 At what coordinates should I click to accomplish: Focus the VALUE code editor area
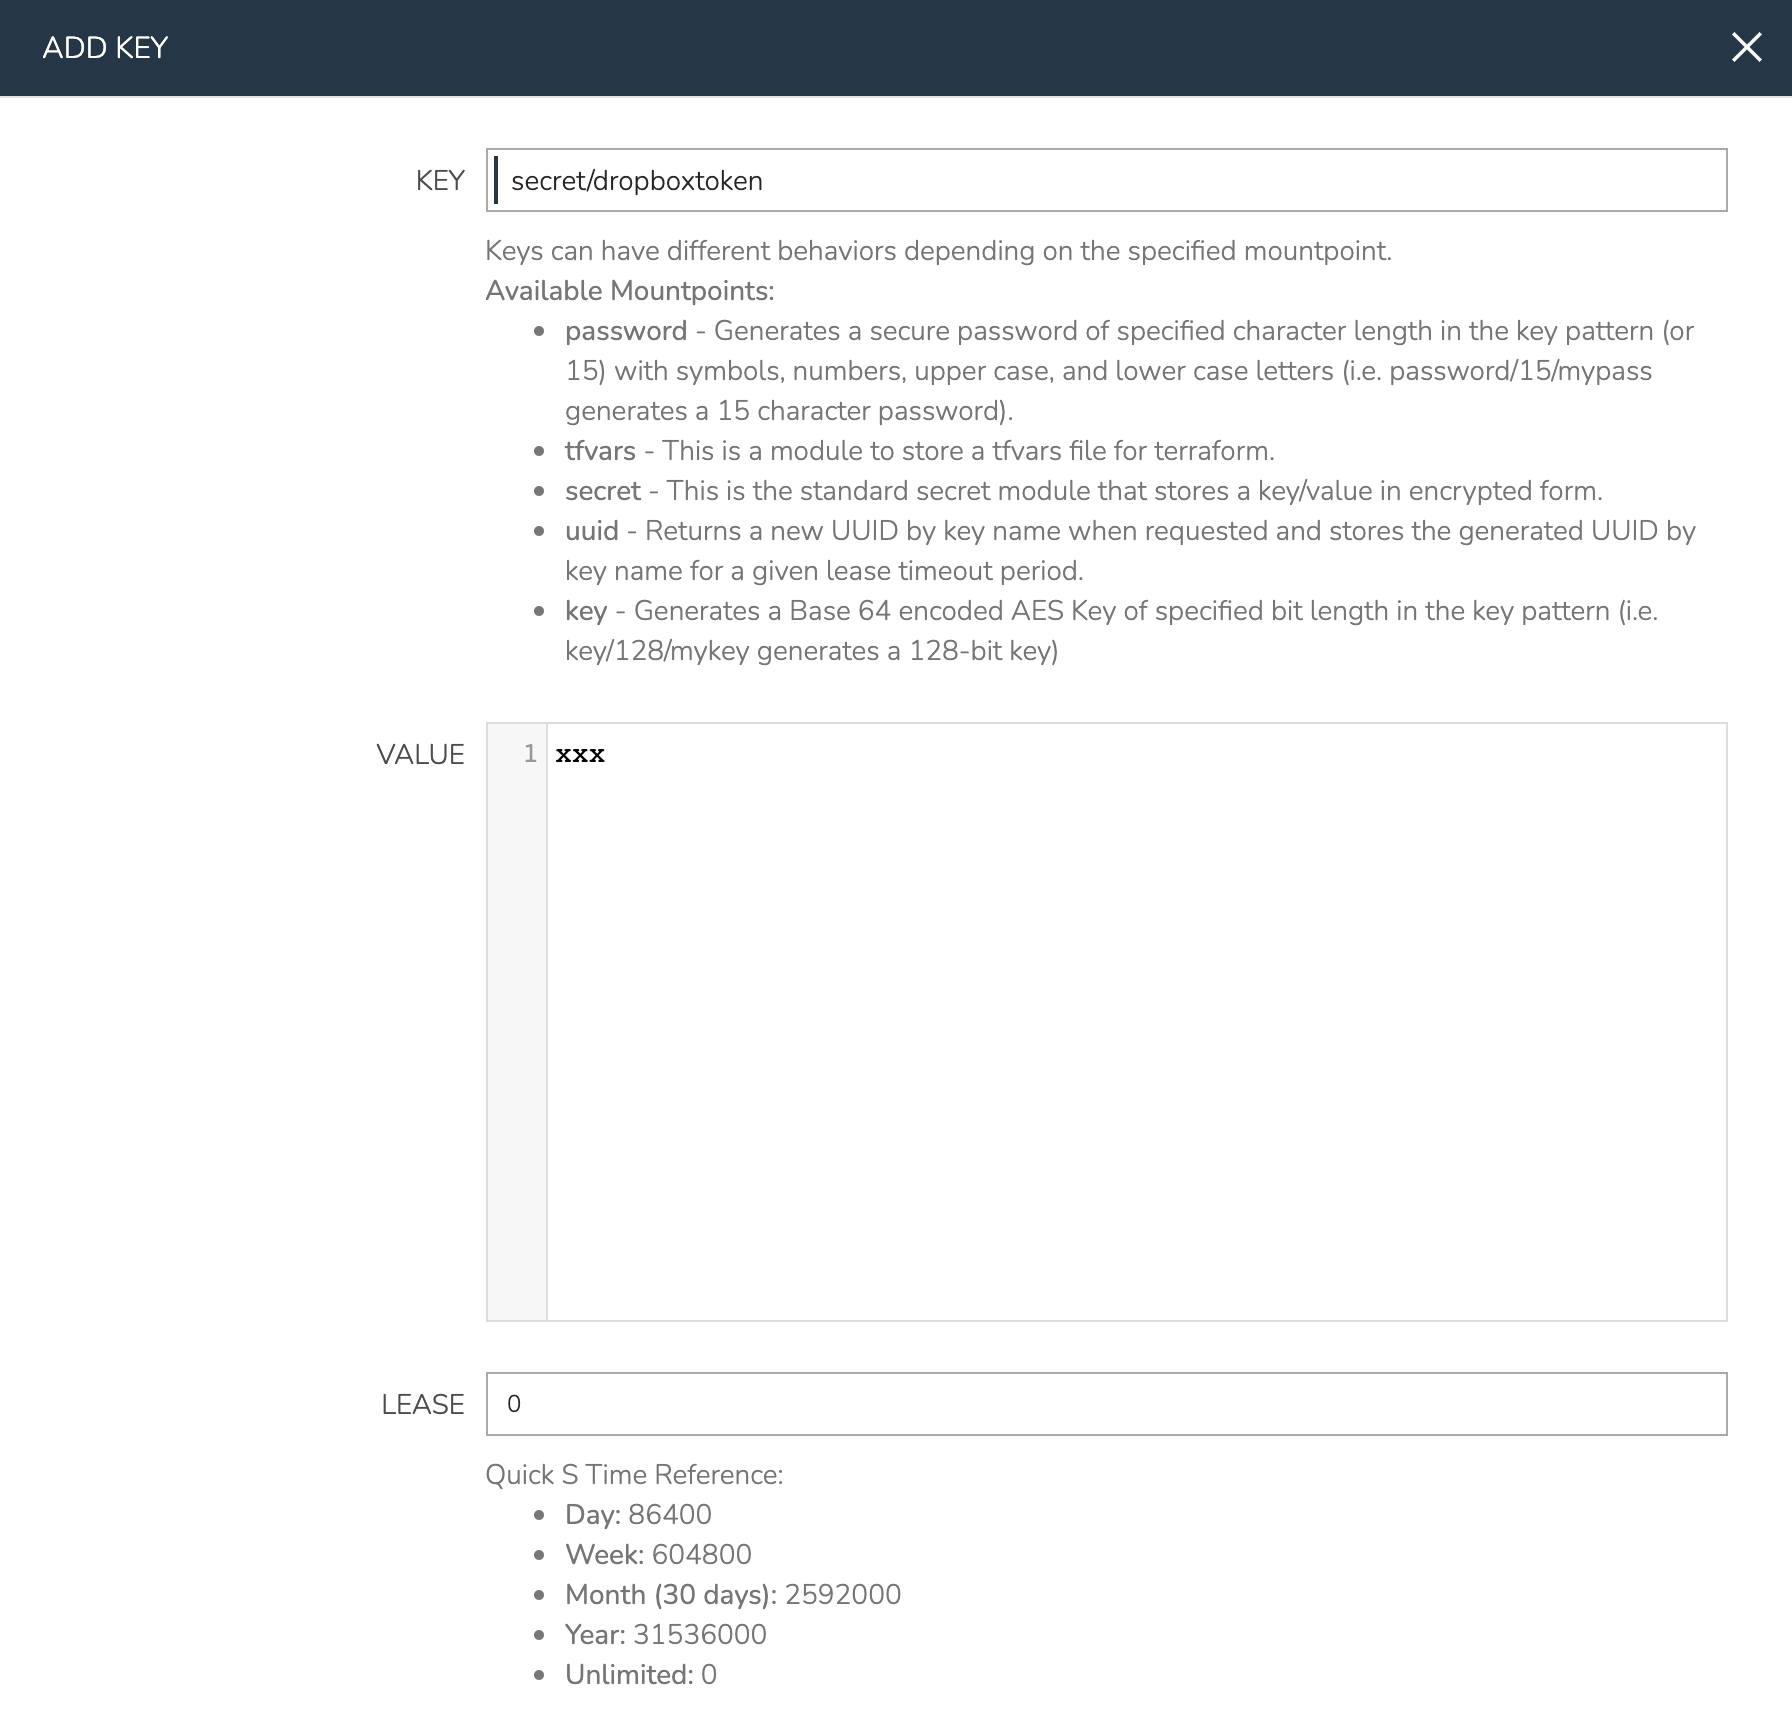pos(1136,1021)
